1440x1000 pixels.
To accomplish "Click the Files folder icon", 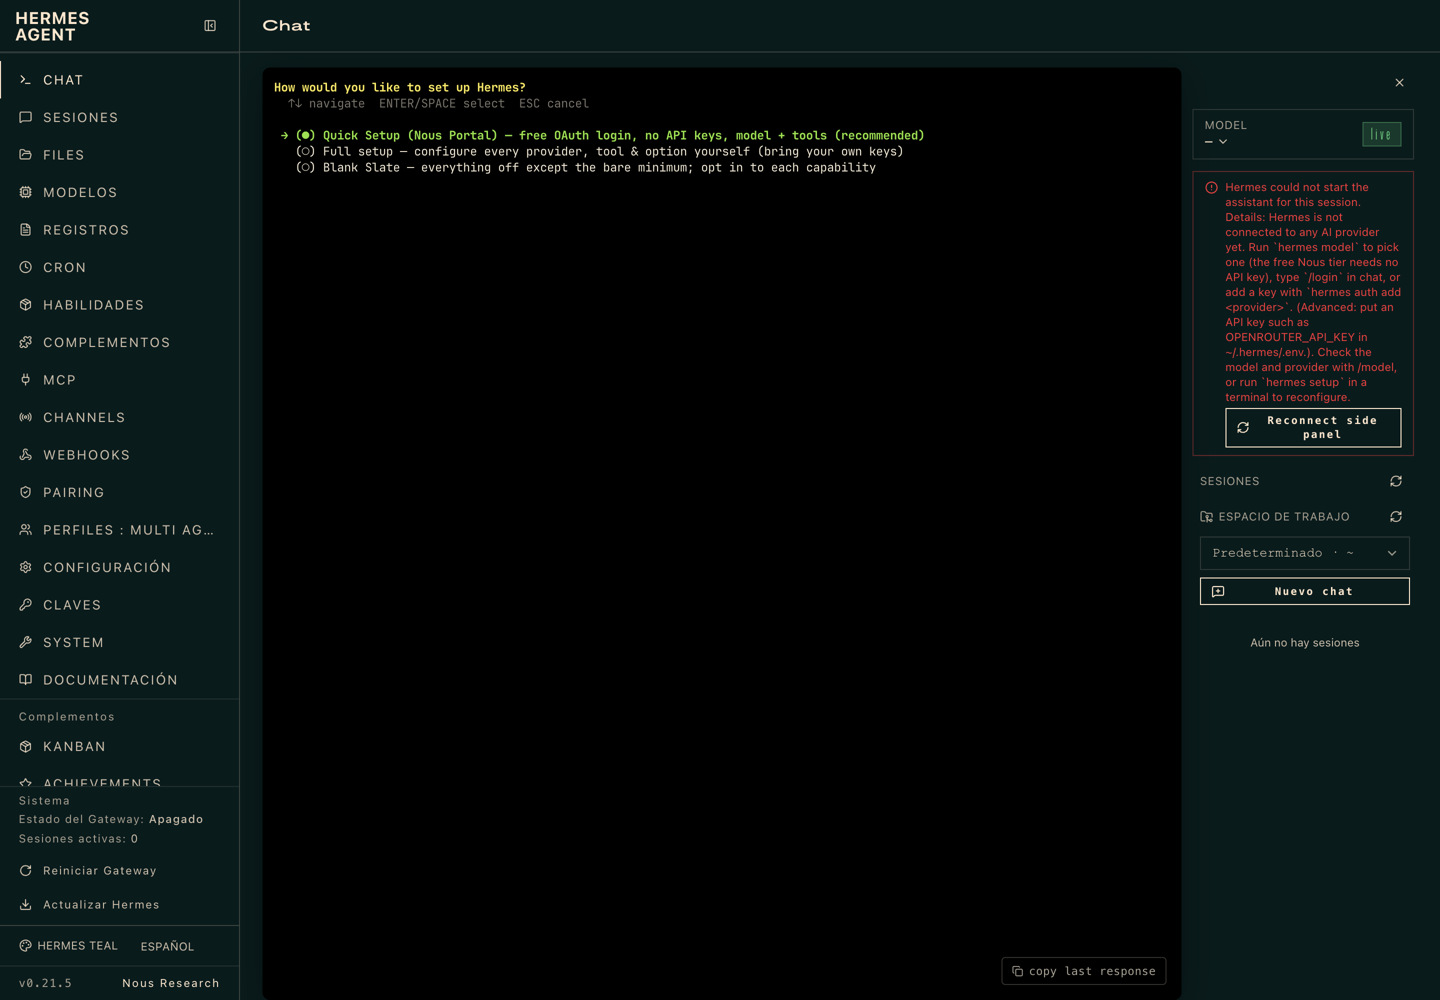I will (26, 155).
